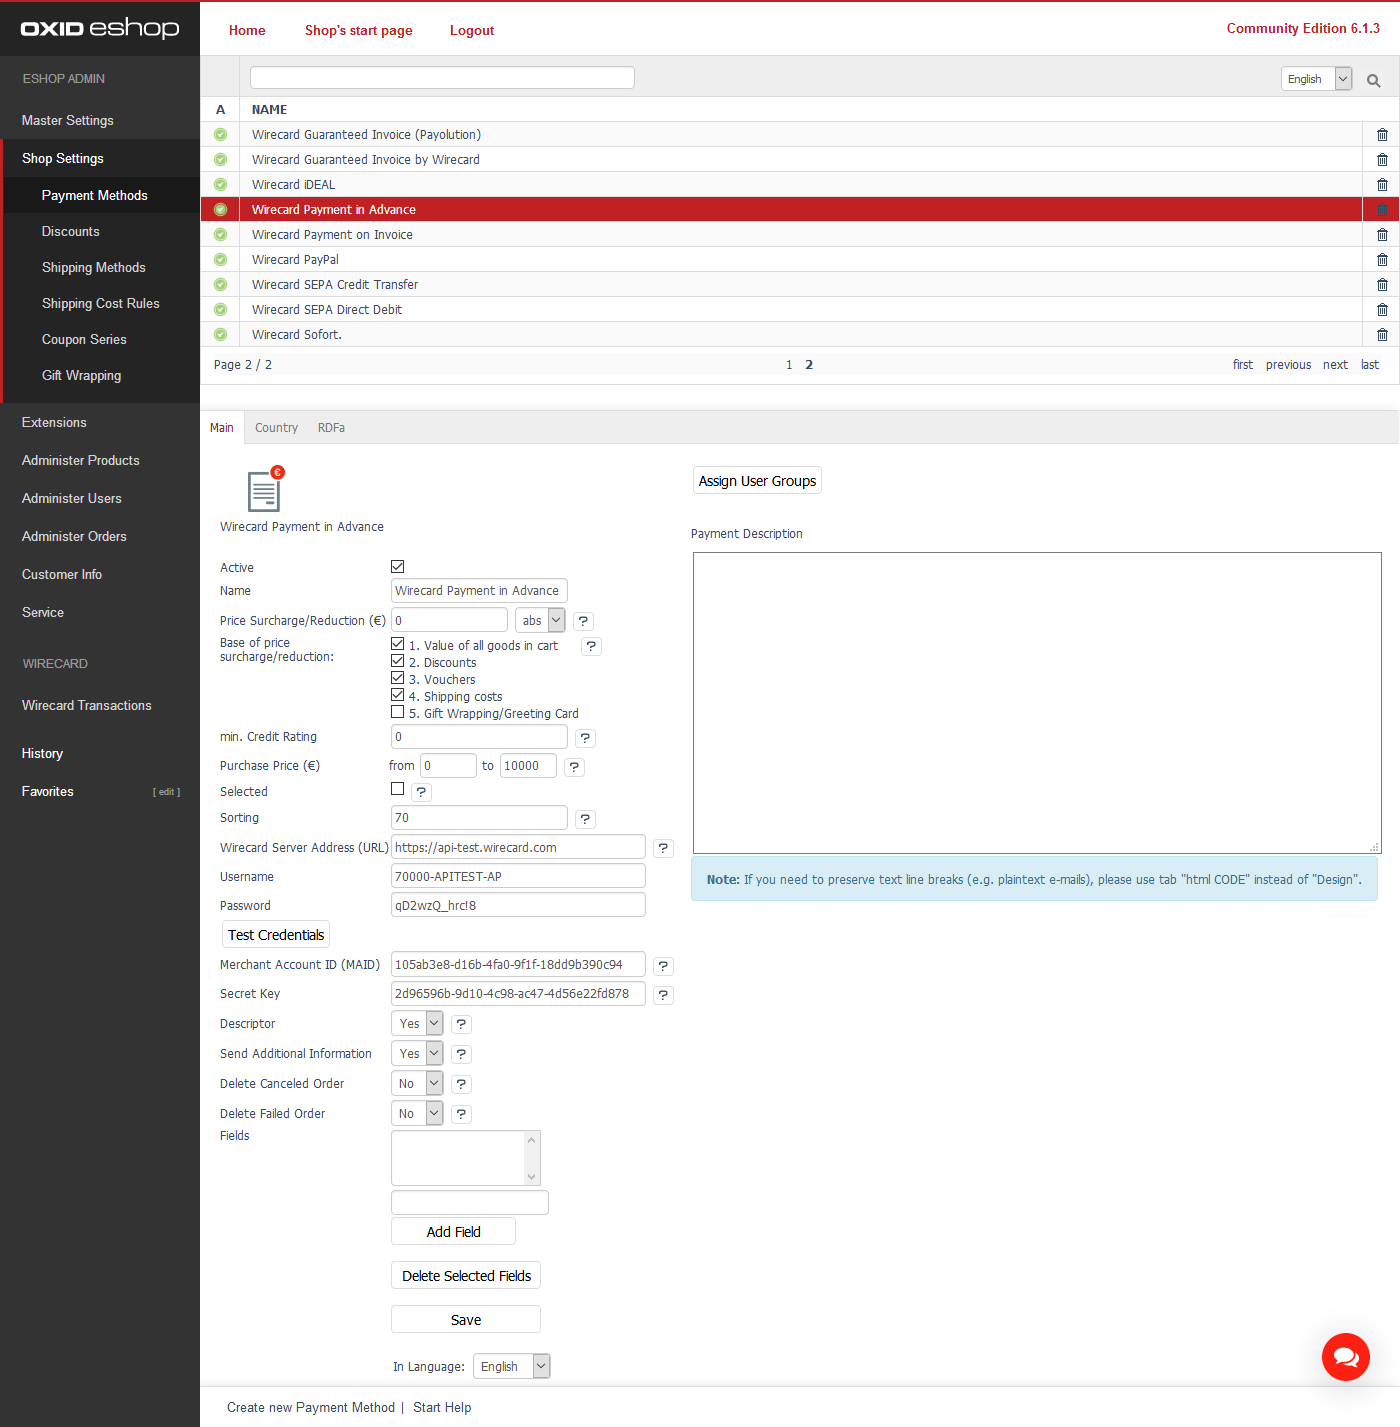Open Delete Failed Order dropdown
The image size is (1400, 1427).
tap(417, 1114)
